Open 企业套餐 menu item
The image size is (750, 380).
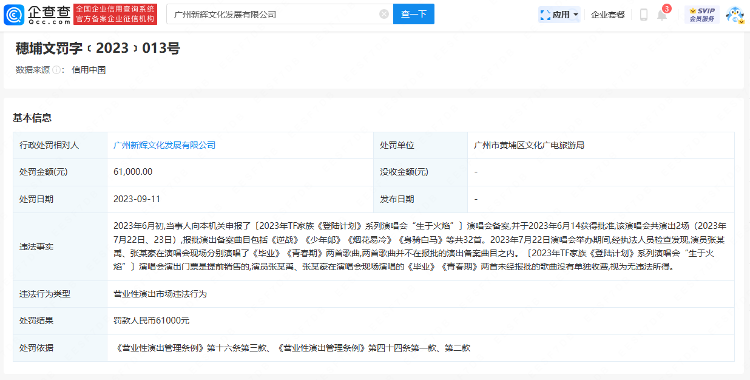(607, 14)
